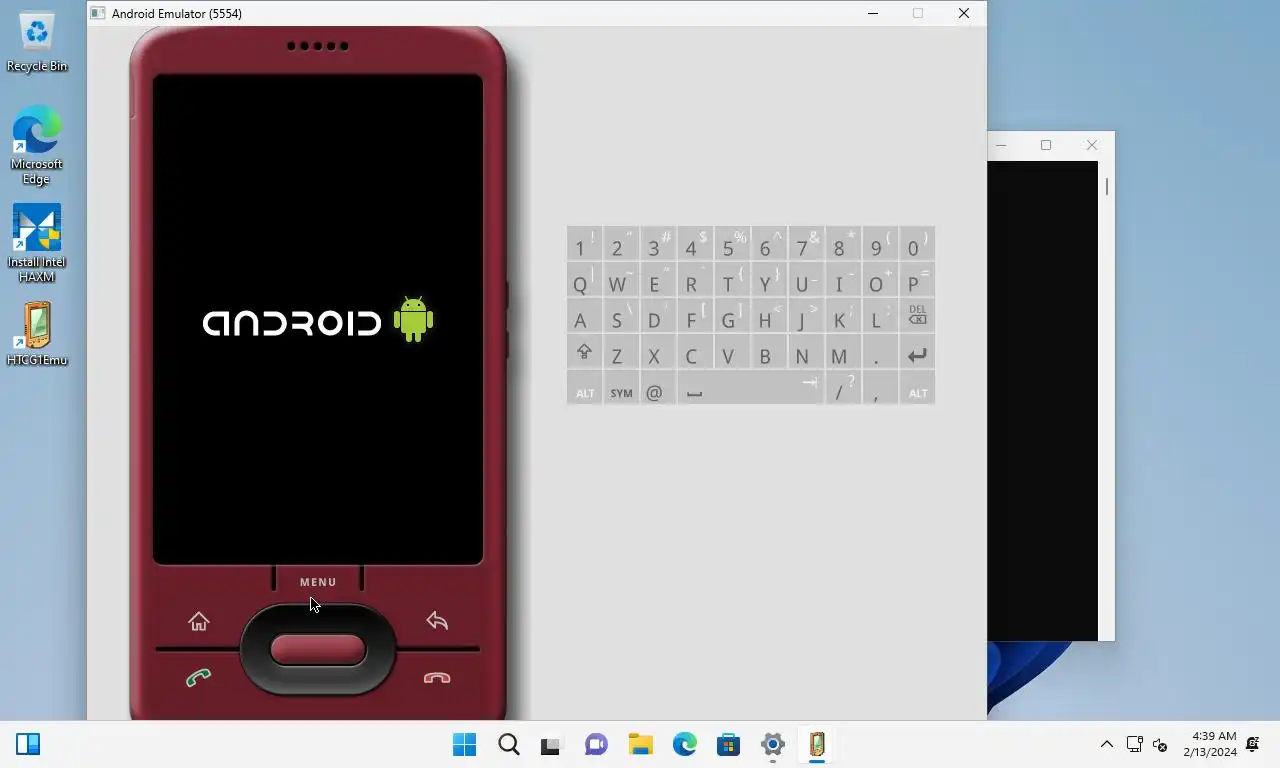Image resolution: width=1280 pixels, height=768 pixels.
Task: Click the D key on the emulator keyboard
Action: (x=658, y=317)
